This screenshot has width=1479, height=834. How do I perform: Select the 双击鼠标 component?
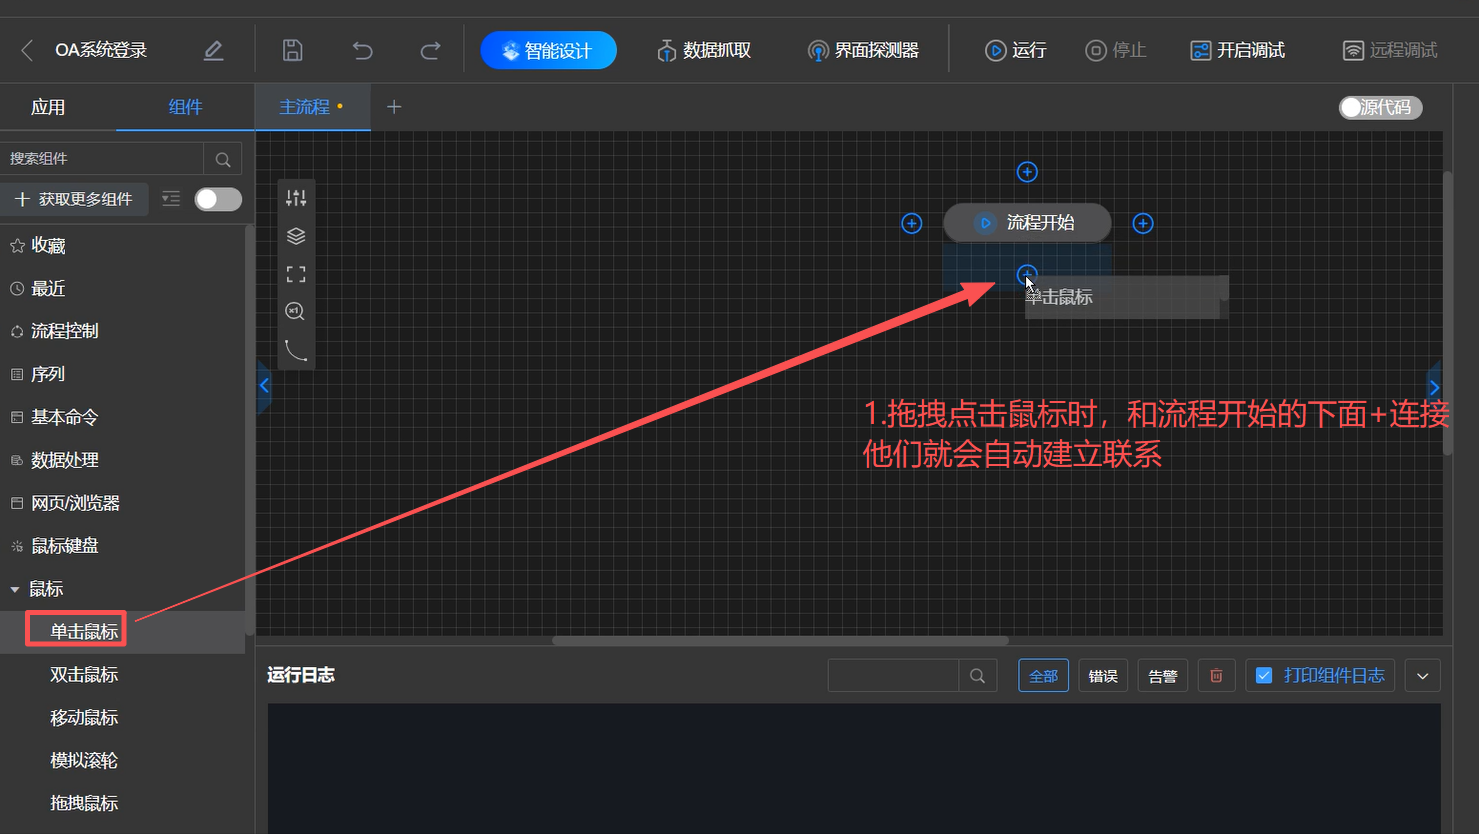pyautogui.click(x=122, y=675)
